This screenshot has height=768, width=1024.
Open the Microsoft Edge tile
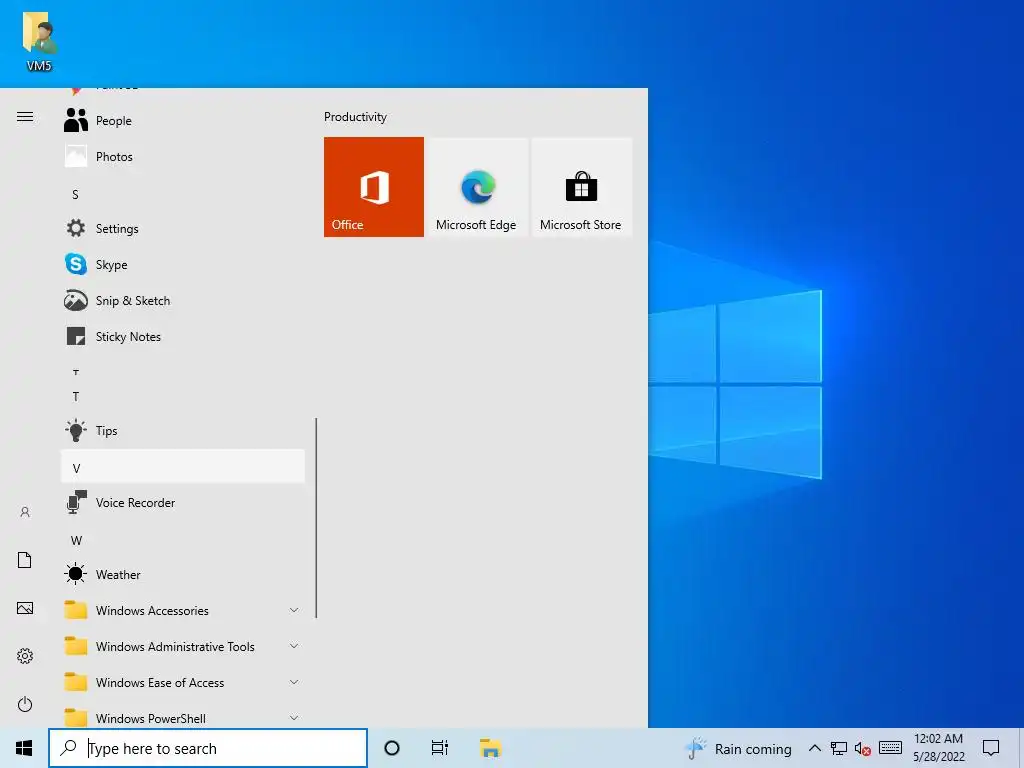[477, 187]
